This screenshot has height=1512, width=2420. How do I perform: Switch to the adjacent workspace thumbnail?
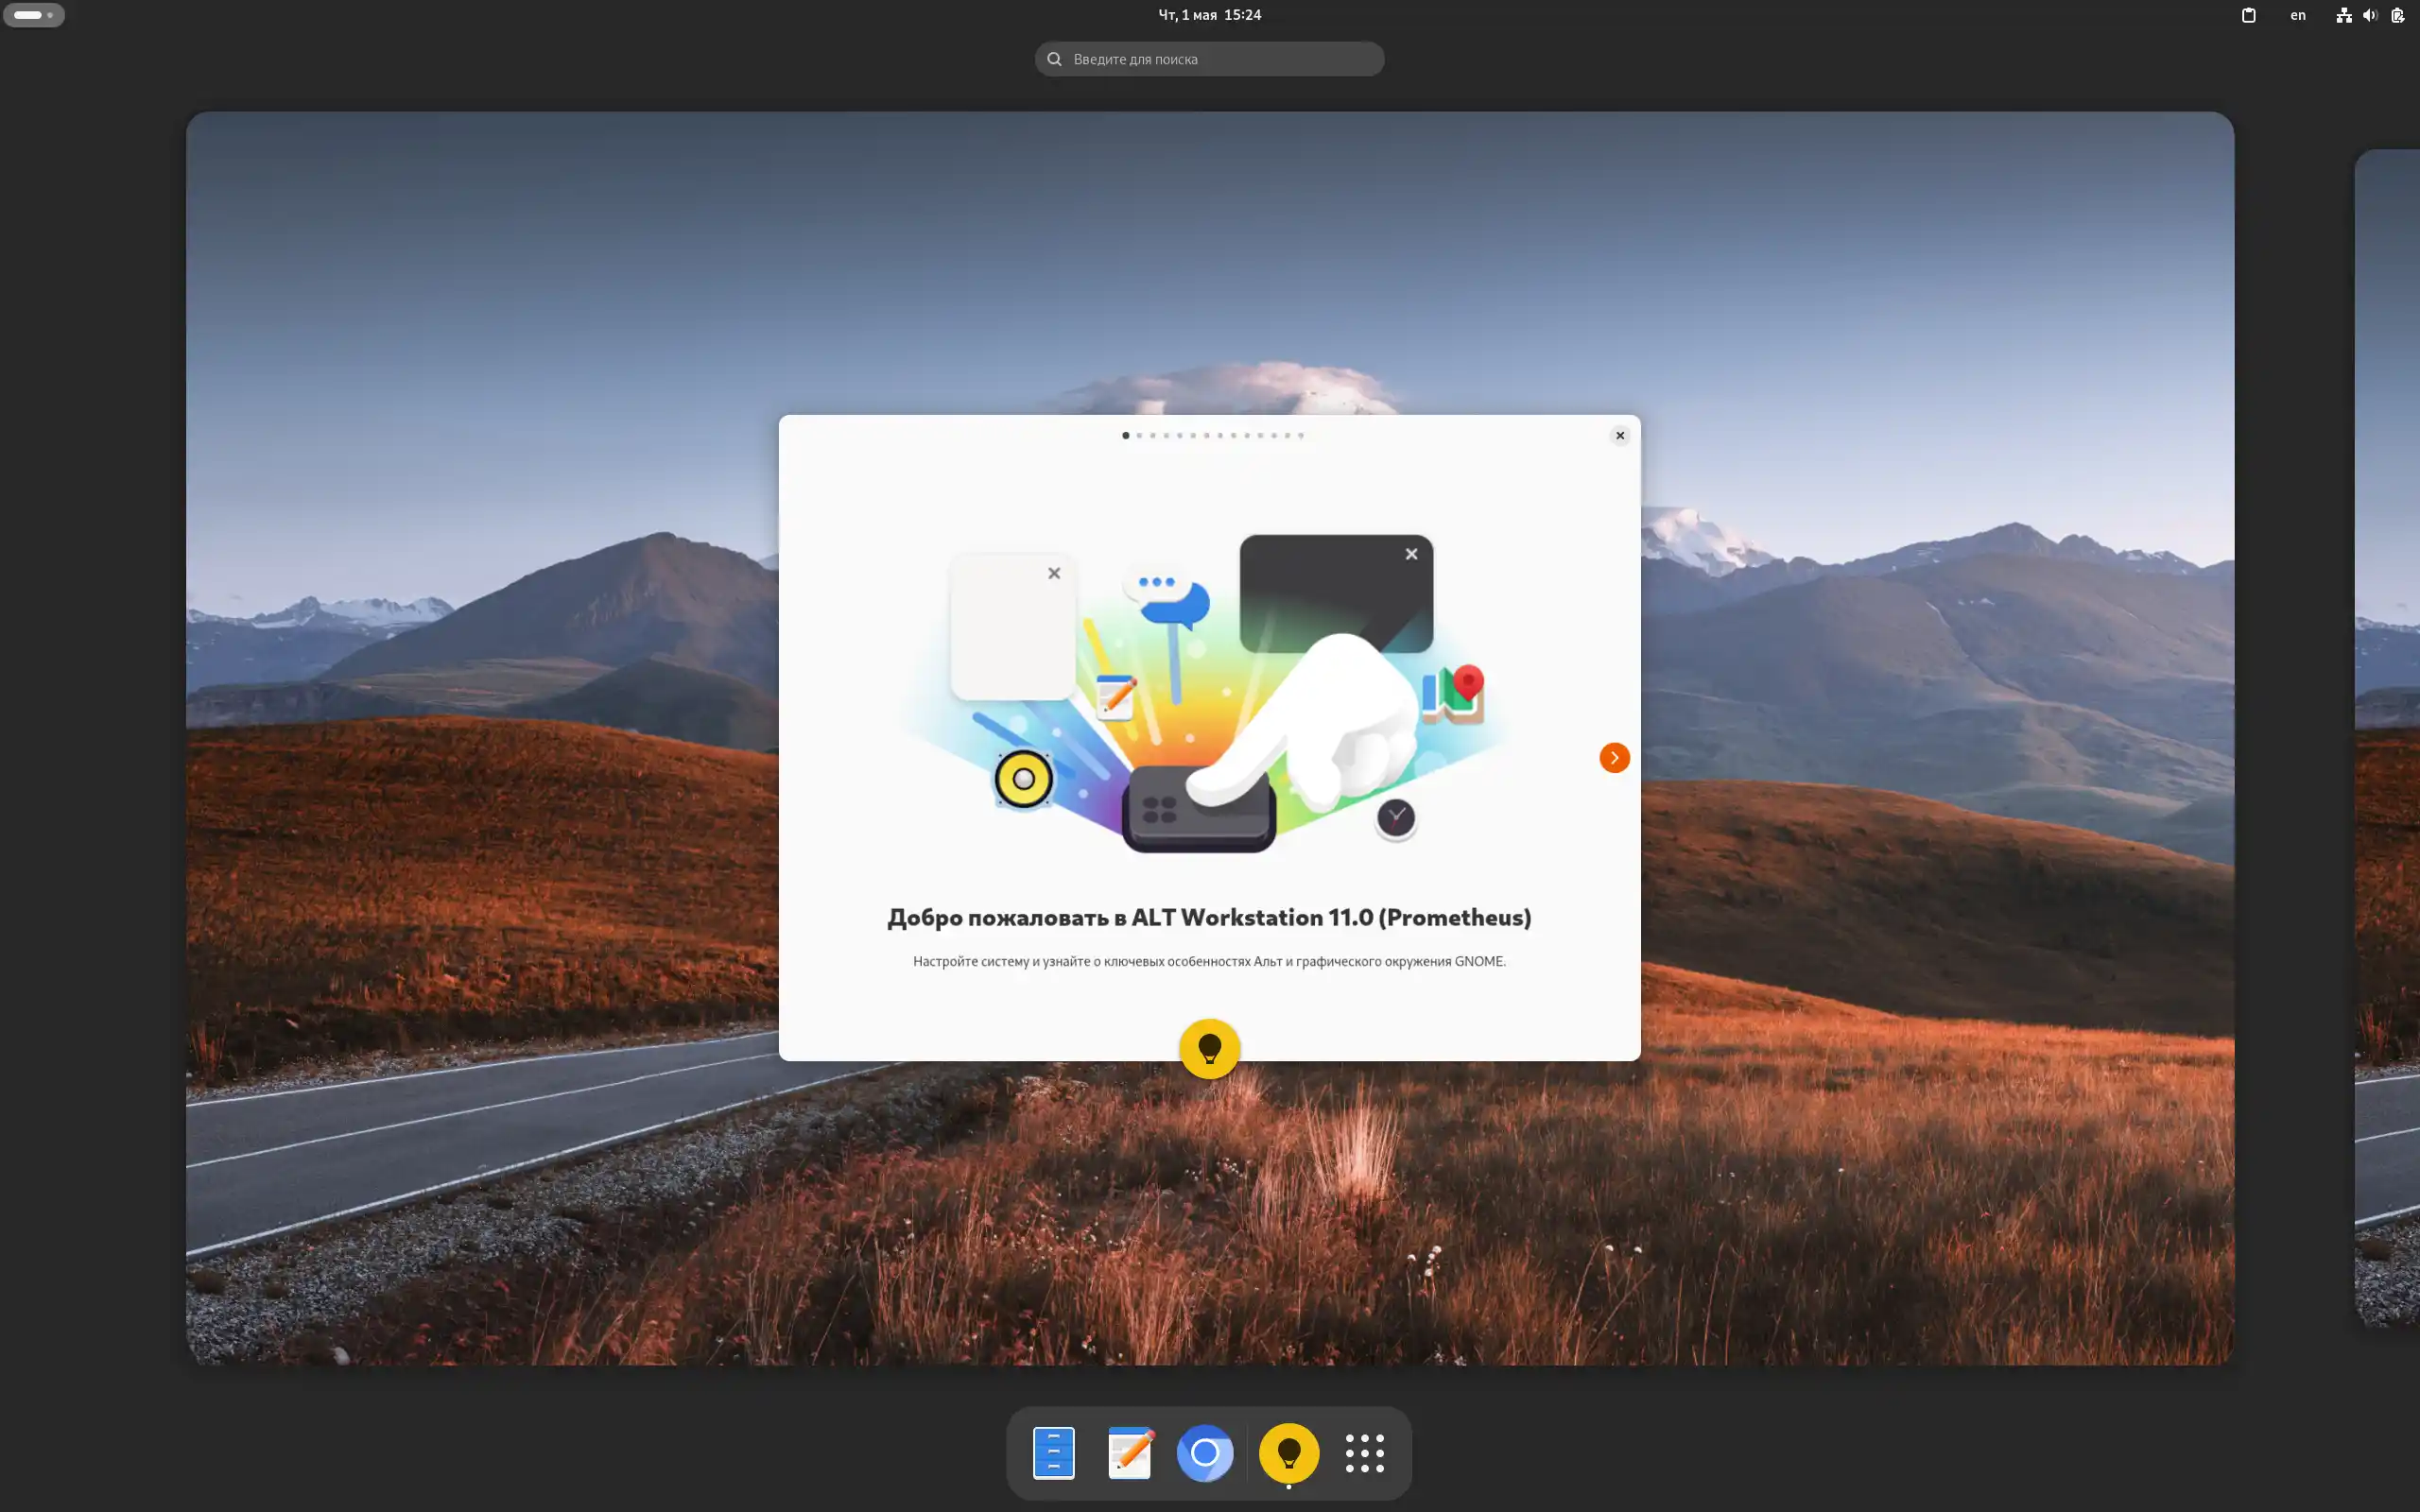(x=2390, y=737)
